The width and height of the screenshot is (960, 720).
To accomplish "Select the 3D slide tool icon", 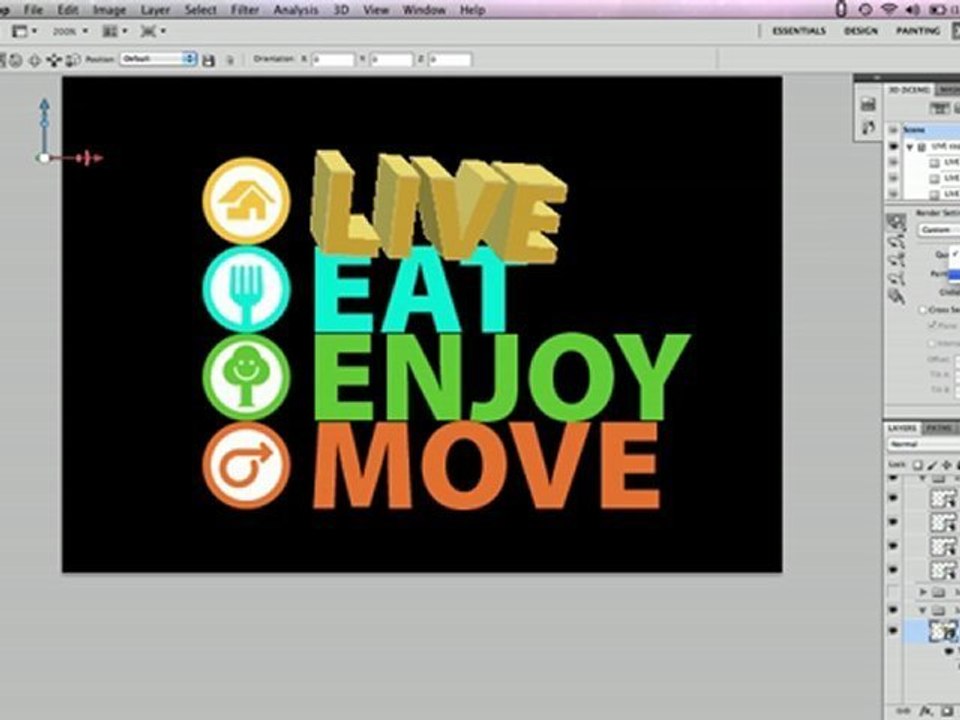I will click(54, 60).
